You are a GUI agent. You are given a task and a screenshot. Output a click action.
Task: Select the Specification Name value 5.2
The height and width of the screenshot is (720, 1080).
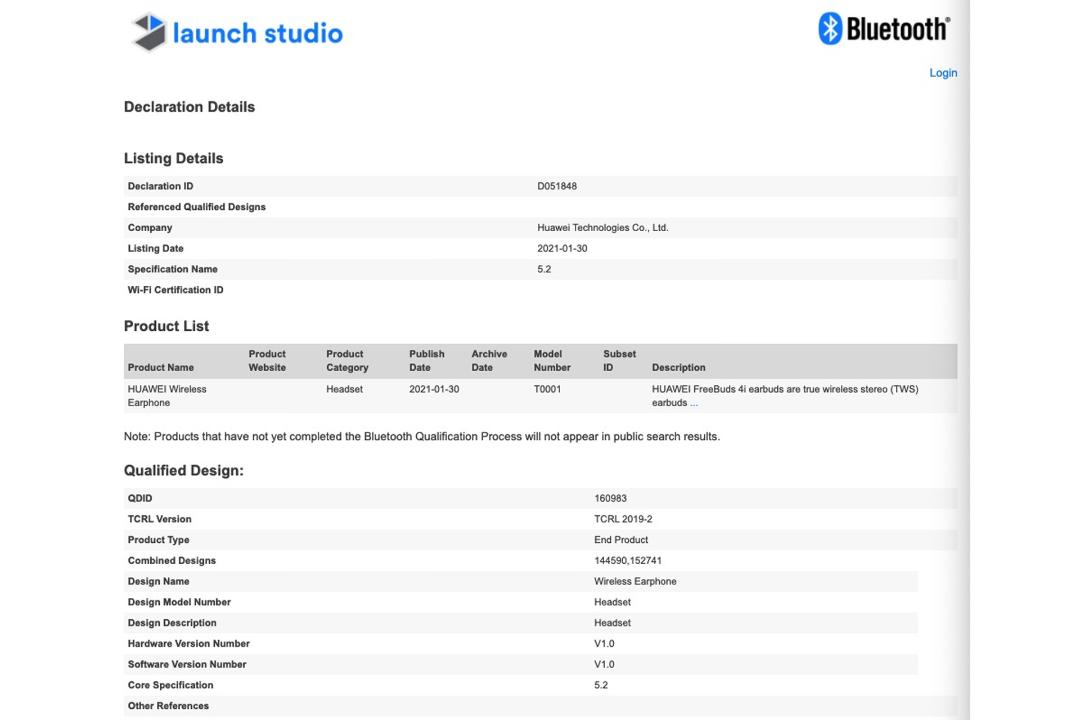click(x=544, y=269)
